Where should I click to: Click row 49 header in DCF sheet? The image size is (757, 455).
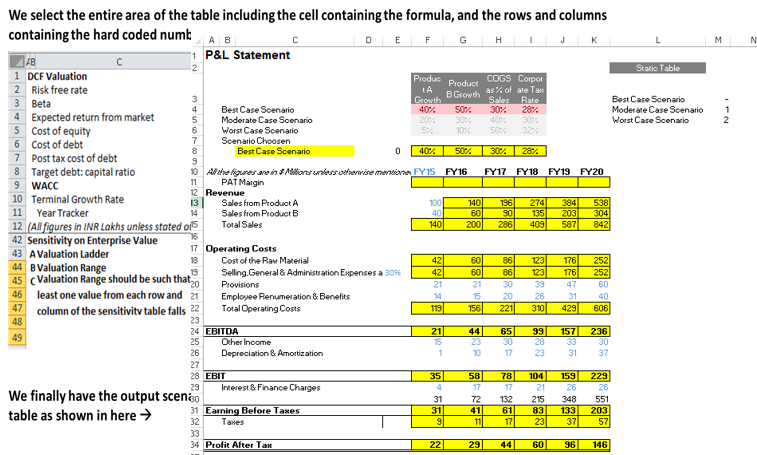pos(17,338)
